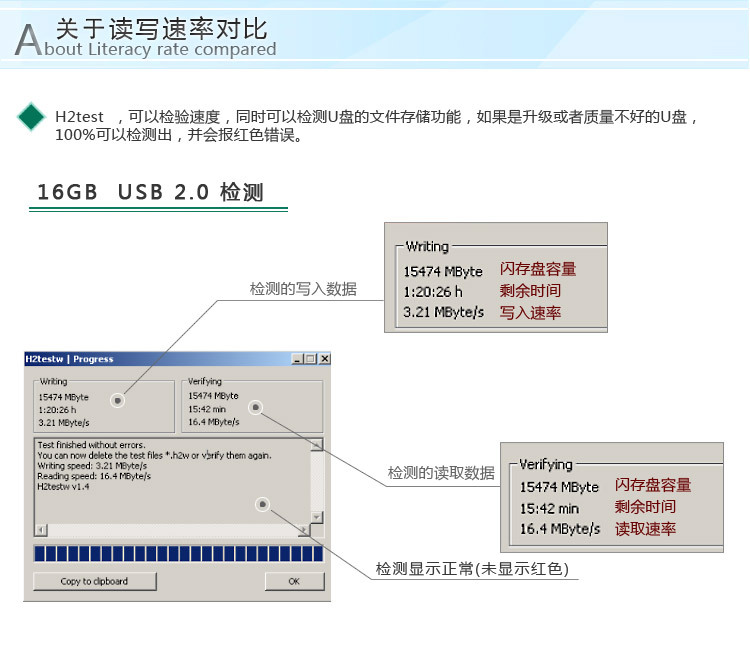Click the green diamond bullet icon

tap(32, 116)
